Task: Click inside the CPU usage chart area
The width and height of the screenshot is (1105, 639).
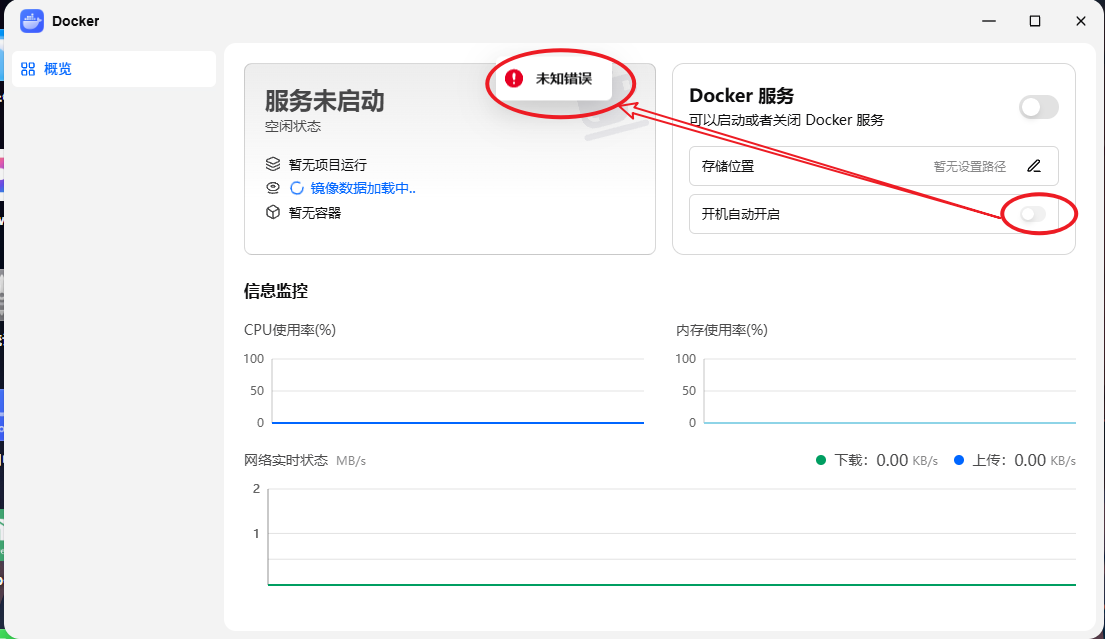Action: [x=457, y=391]
